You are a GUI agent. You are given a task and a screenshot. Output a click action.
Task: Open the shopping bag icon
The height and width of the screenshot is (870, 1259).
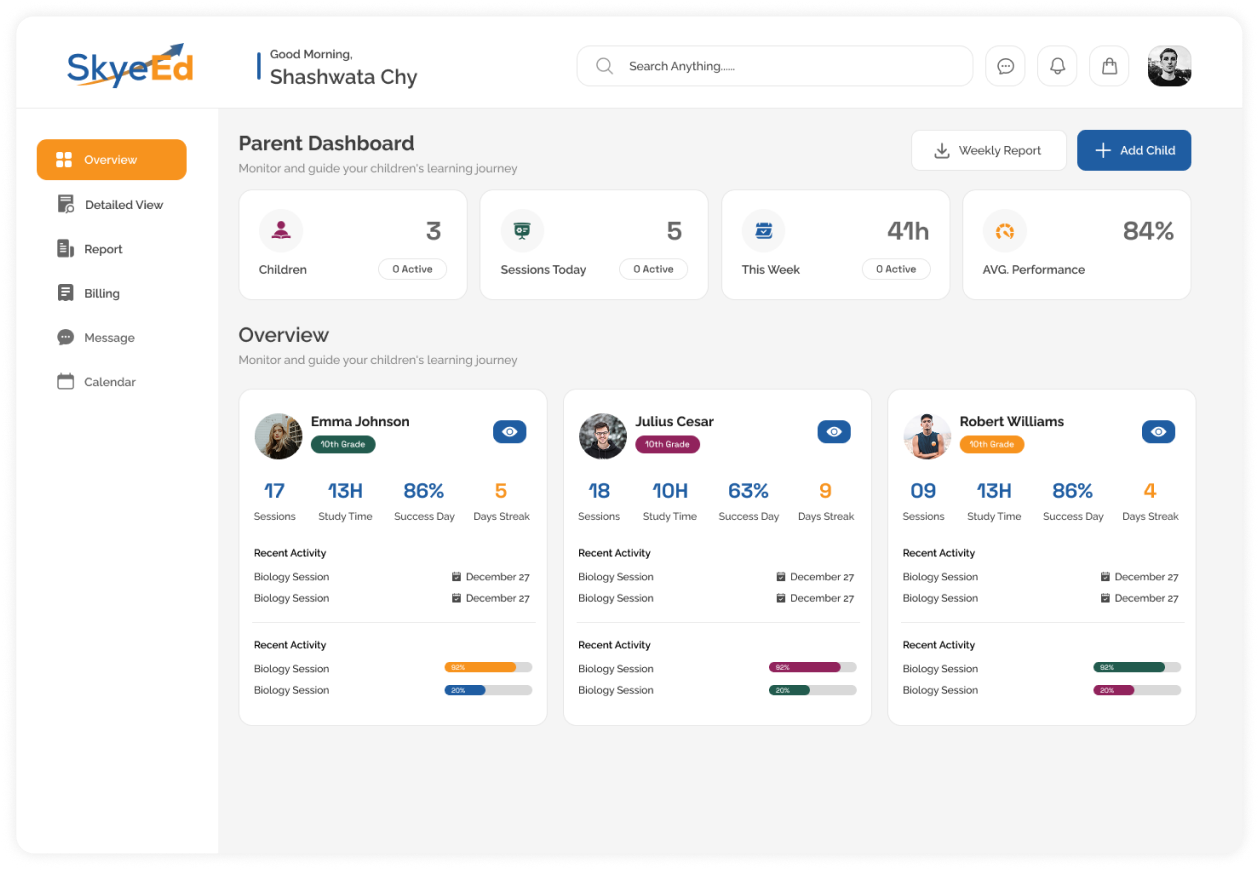point(1109,66)
